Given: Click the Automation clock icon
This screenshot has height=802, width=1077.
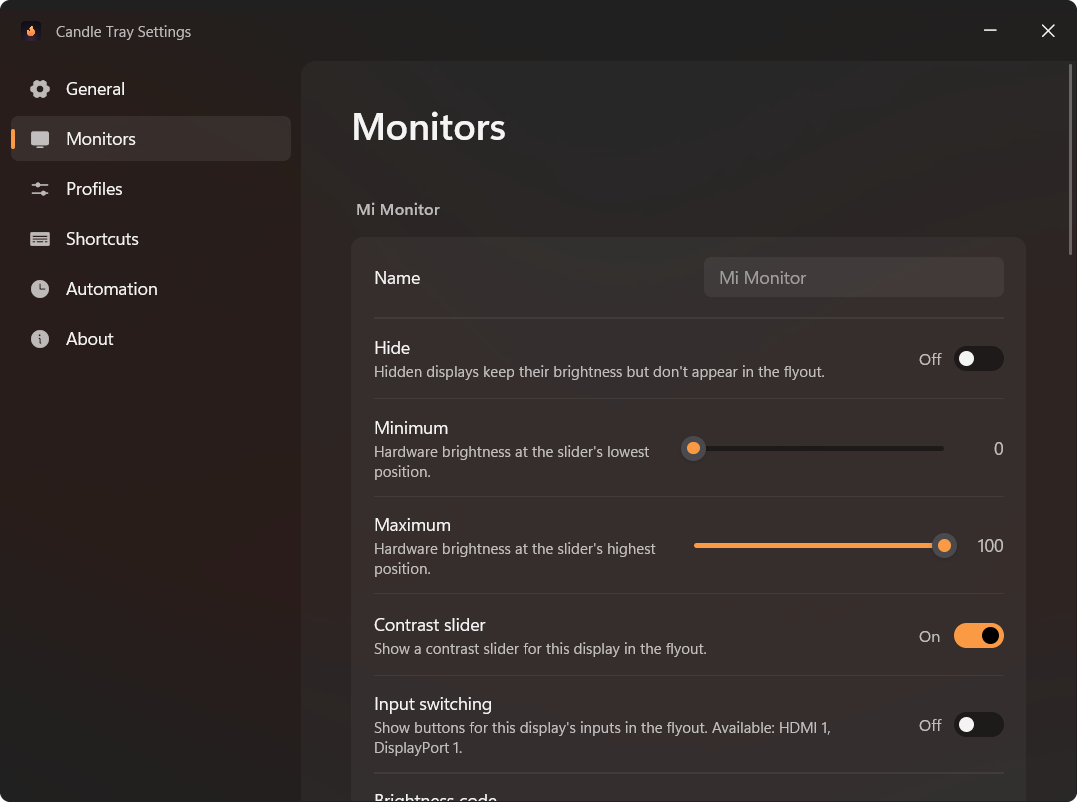Looking at the screenshot, I should 40,289.
